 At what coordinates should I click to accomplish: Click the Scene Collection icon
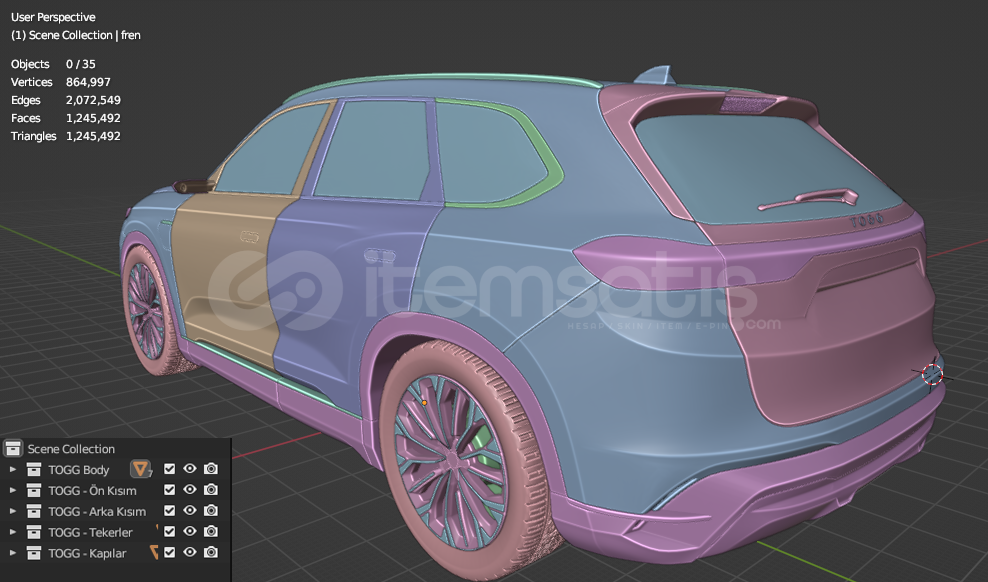tap(13, 448)
